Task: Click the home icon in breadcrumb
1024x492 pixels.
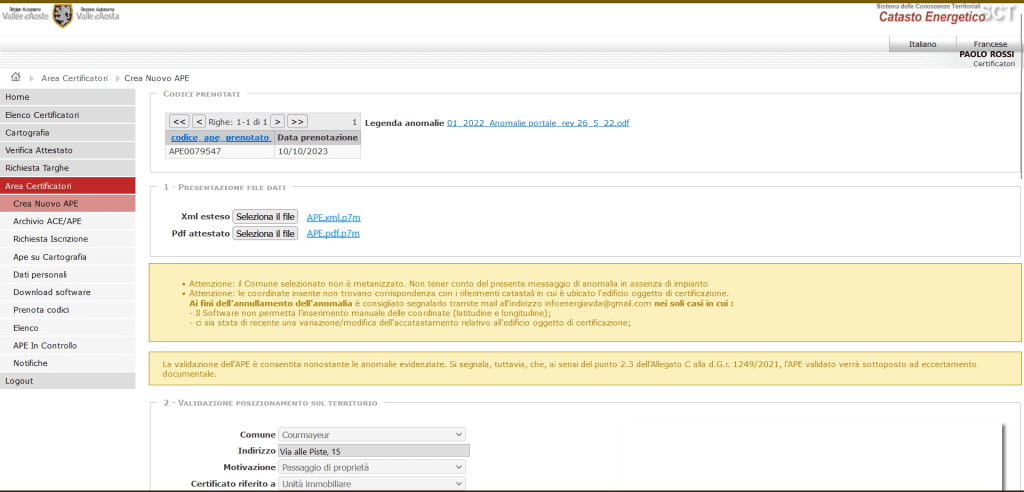Action: pyautogui.click(x=16, y=77)
